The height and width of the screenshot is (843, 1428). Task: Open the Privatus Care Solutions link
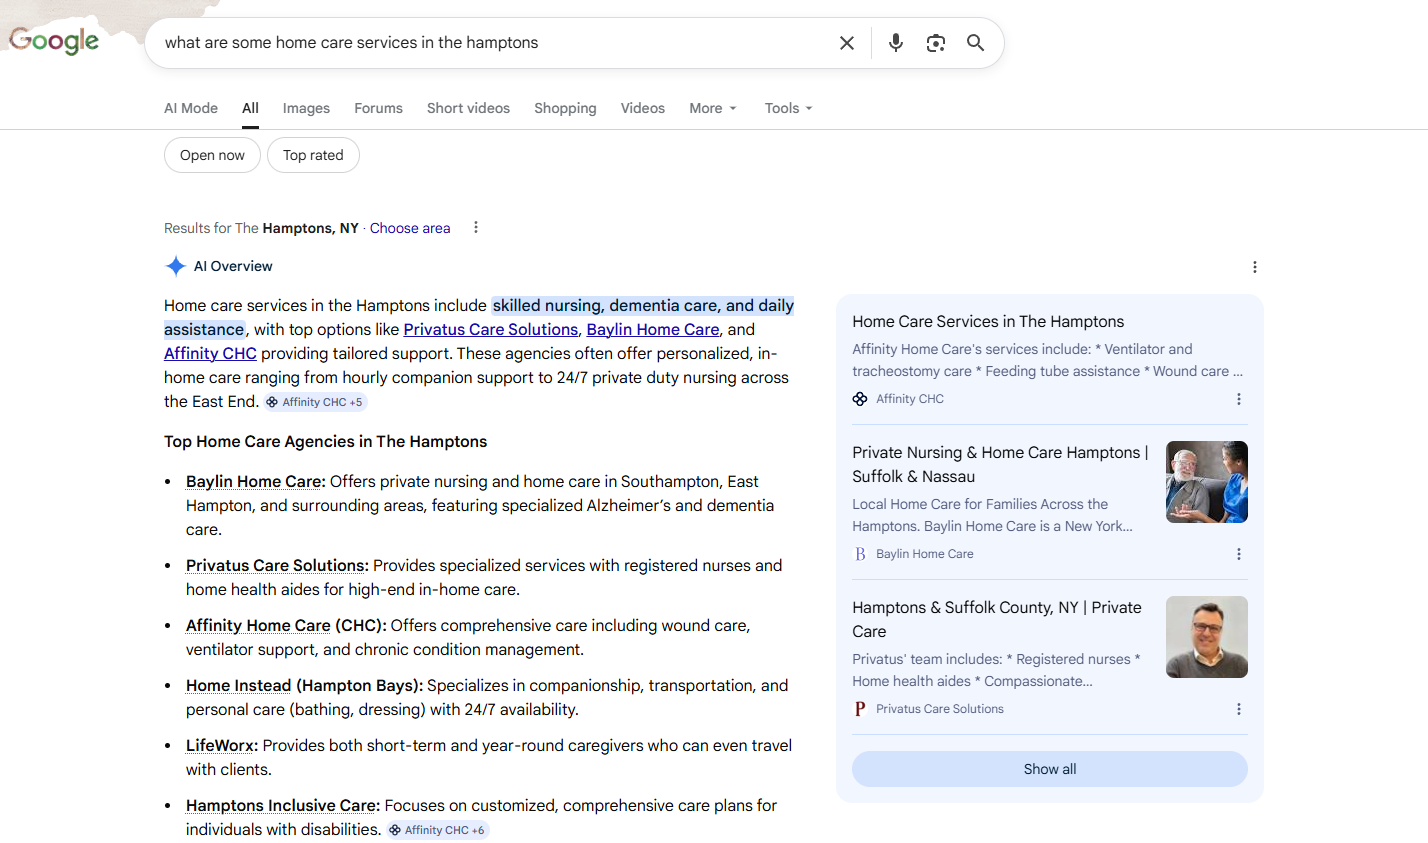pyautogui.click(x=490, y=329)
